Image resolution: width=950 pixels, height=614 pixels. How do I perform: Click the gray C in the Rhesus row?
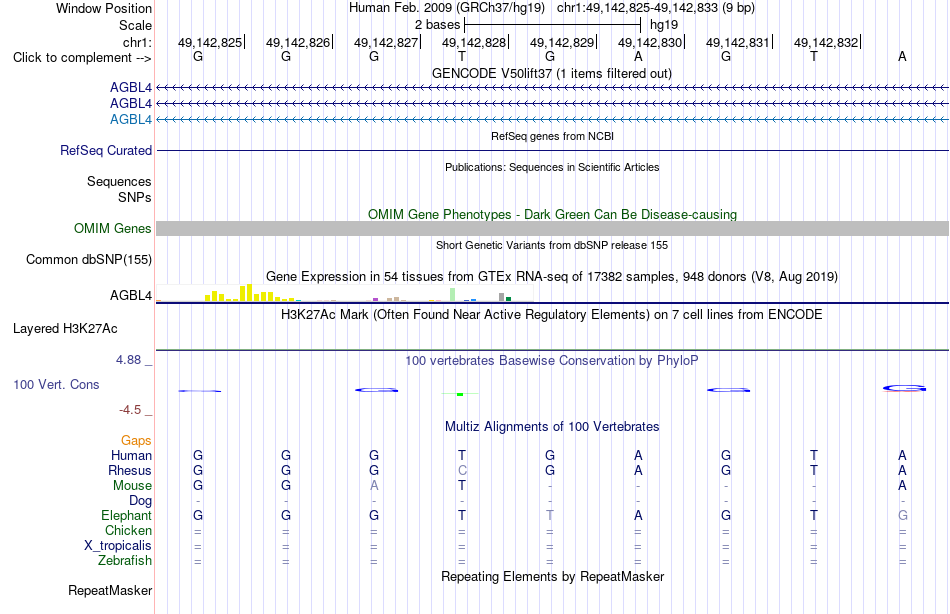click(462, 470)
